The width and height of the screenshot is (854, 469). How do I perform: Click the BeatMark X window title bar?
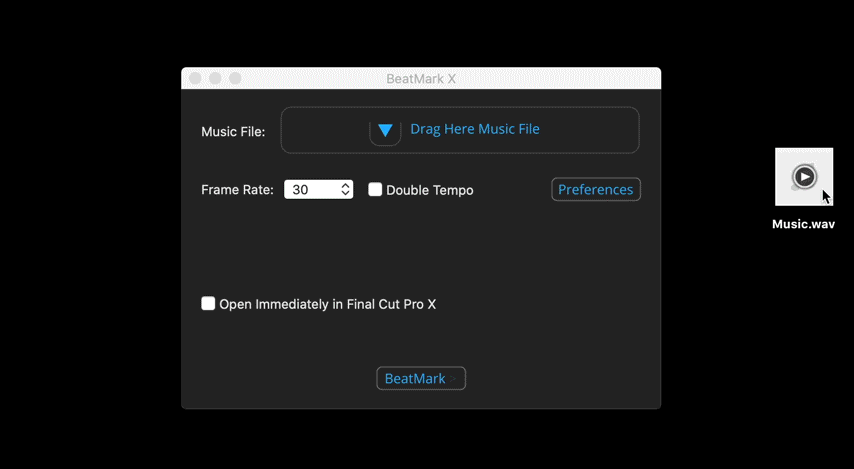click(x=421, y=78)
